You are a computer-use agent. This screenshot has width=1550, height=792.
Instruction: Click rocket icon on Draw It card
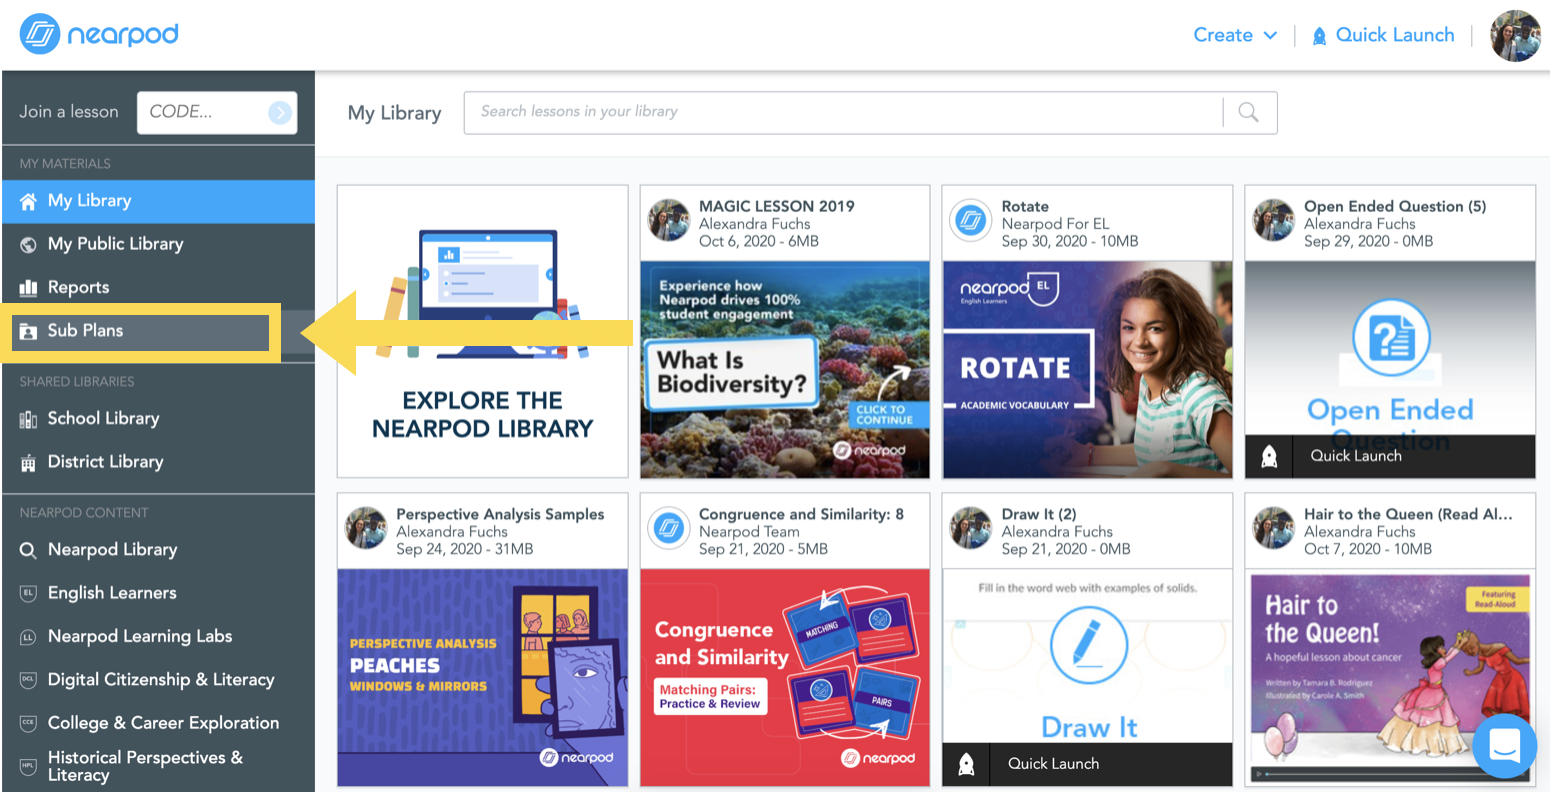point(966,765)
